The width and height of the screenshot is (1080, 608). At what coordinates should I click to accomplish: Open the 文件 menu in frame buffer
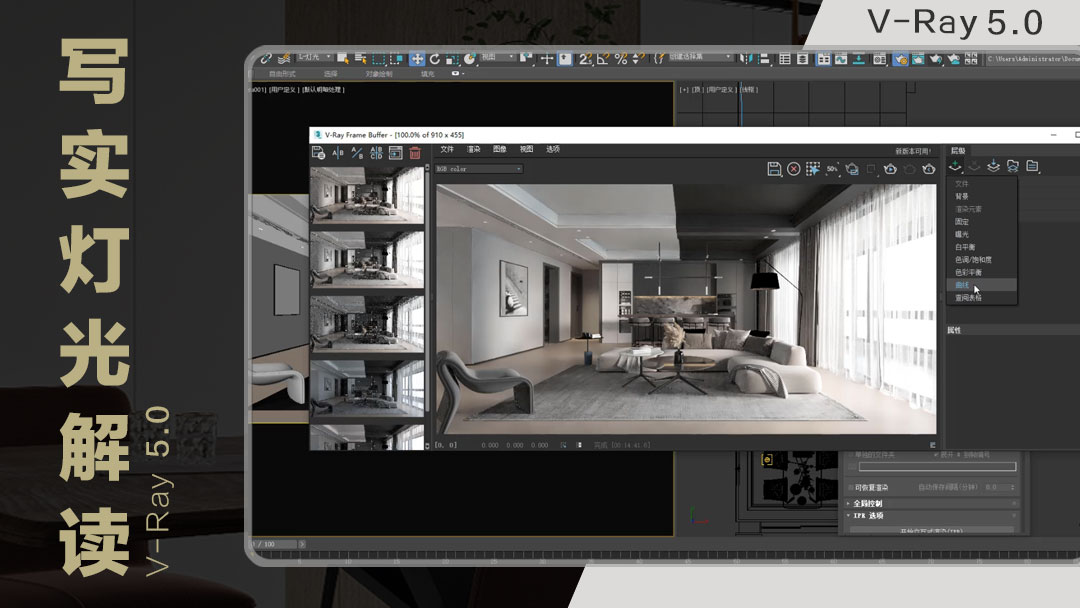point(447,149)
